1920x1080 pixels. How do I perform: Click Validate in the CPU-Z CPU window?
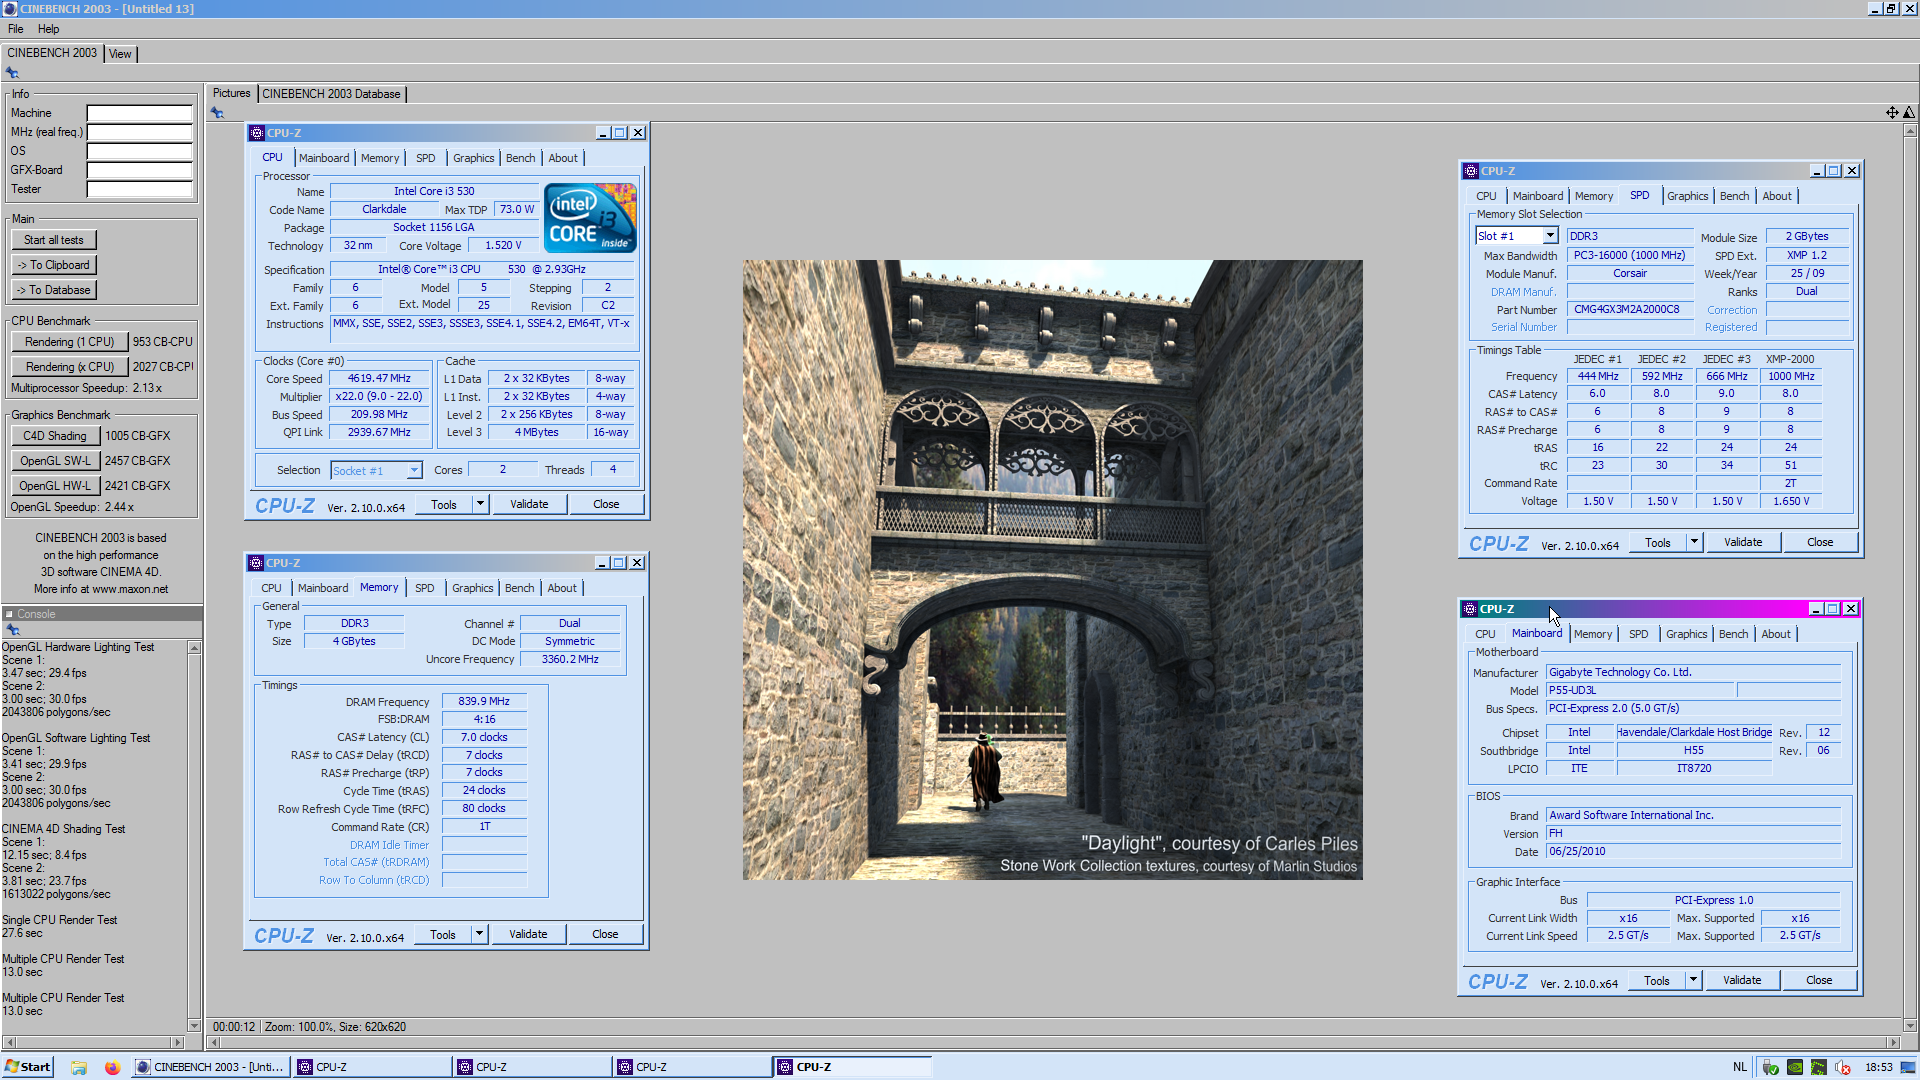coord(529,504)
